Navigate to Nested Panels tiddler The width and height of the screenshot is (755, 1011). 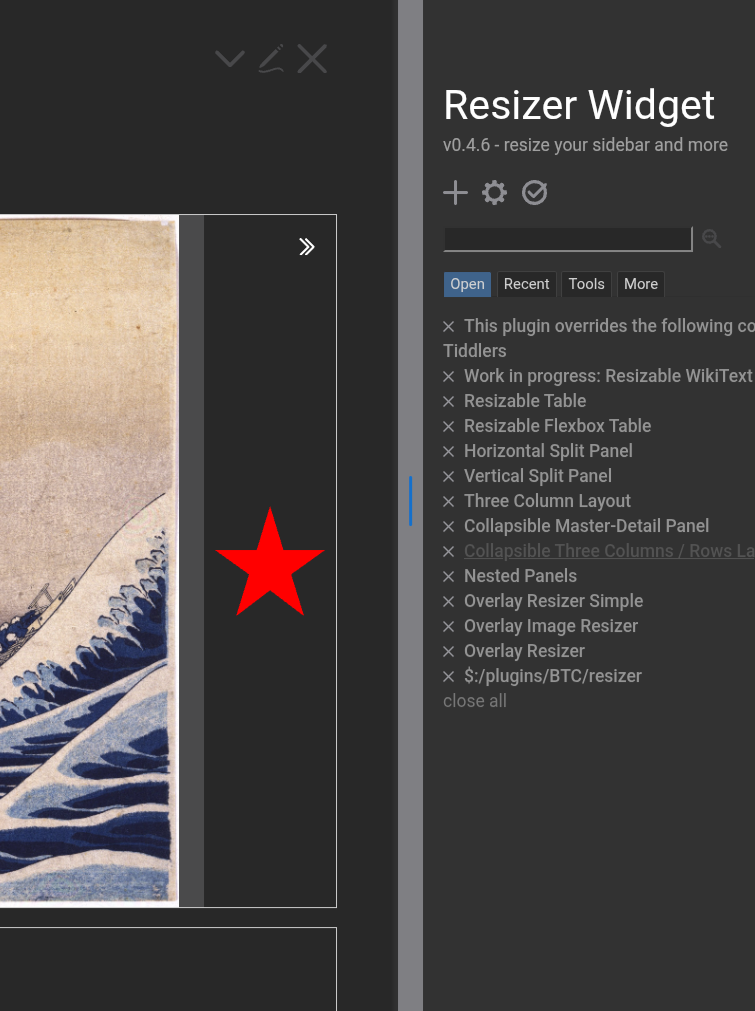520,576
